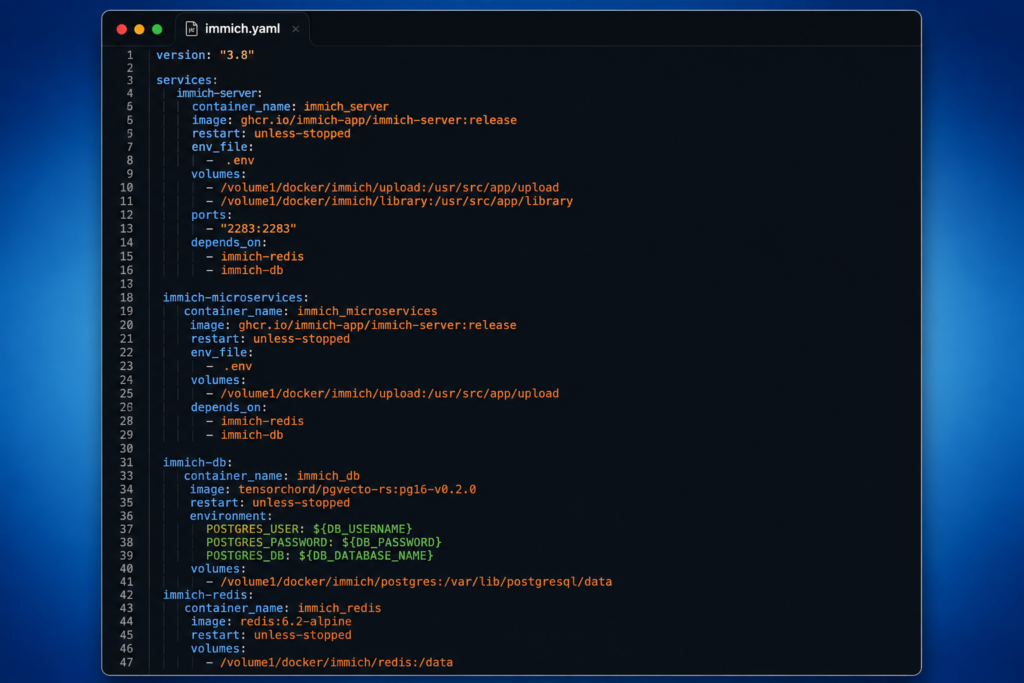Click the POSTGRES_USER variable name
The width and height of the screenshot is (1024, 683).
pos(255,529)
